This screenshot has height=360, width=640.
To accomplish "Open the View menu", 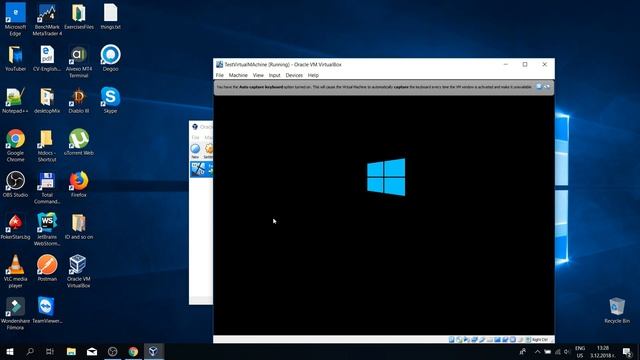I will tap(258, 75).
